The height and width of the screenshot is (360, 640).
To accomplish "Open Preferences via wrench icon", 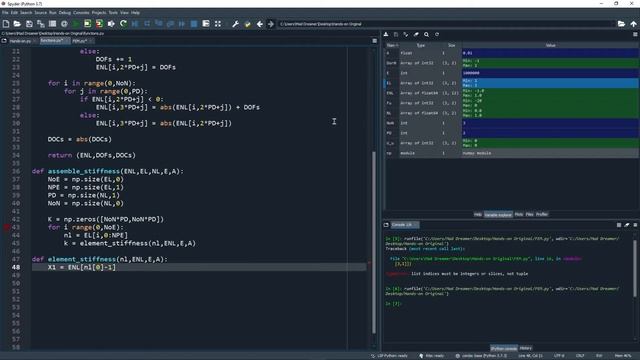I will pyautogui.click(x=236, y=24).
